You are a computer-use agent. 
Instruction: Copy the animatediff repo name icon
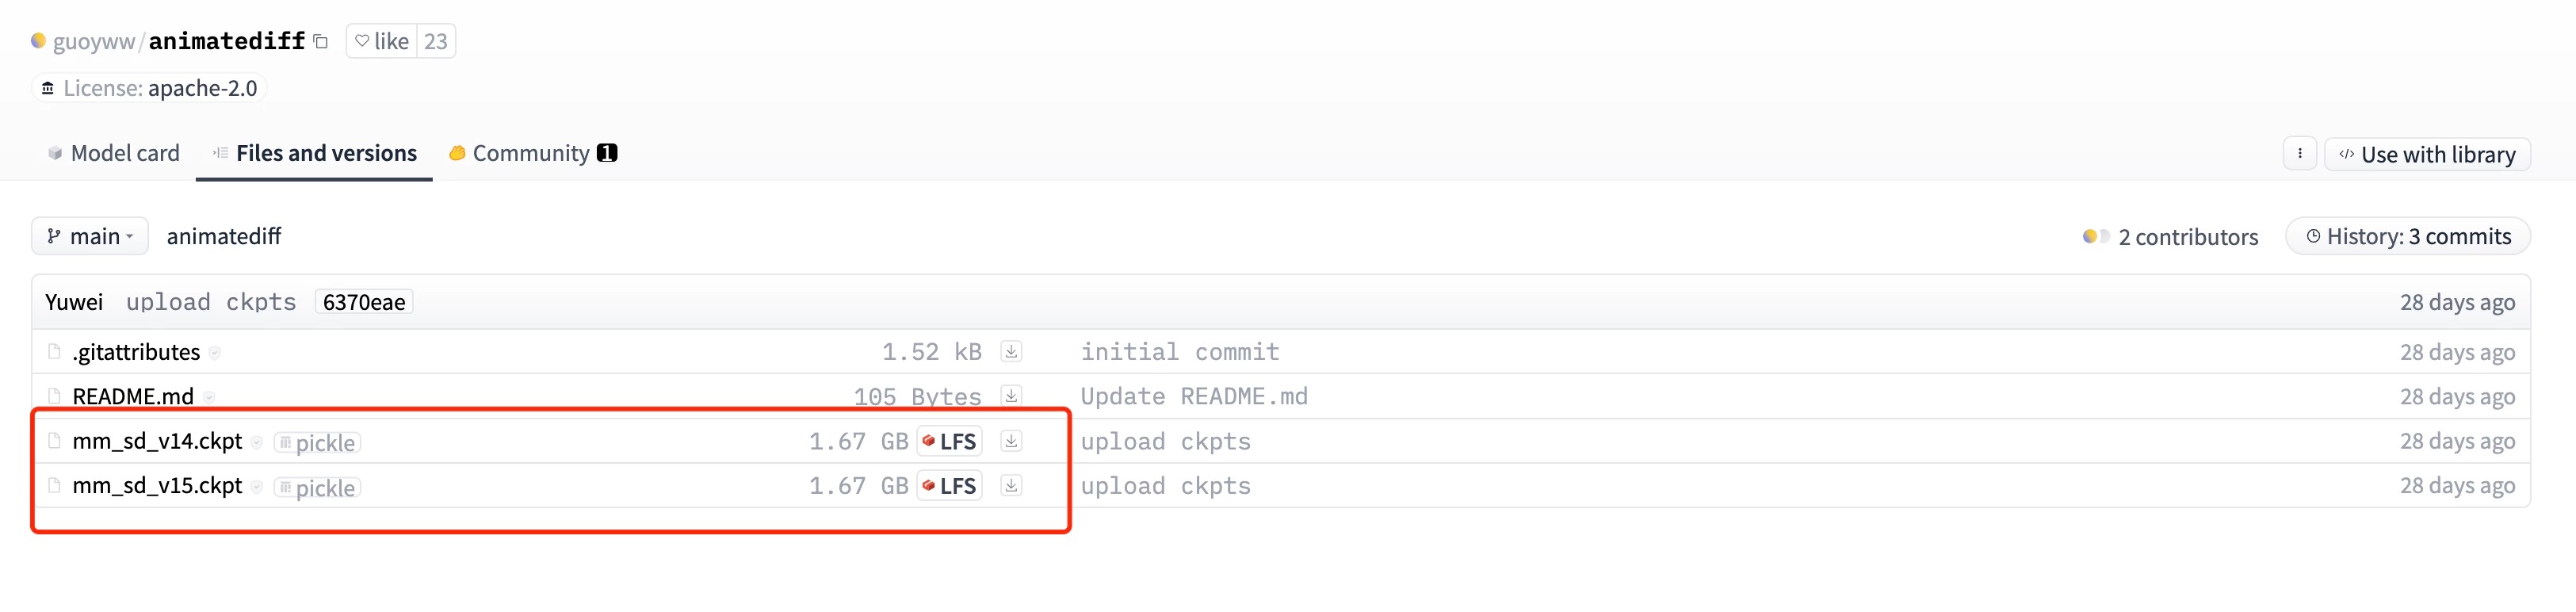[320, 41]
